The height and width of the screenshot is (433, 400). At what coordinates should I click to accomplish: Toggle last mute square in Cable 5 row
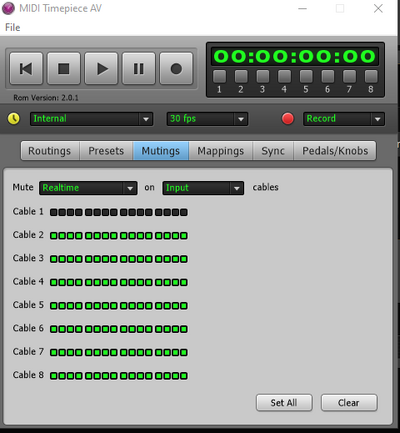[184, 306]
